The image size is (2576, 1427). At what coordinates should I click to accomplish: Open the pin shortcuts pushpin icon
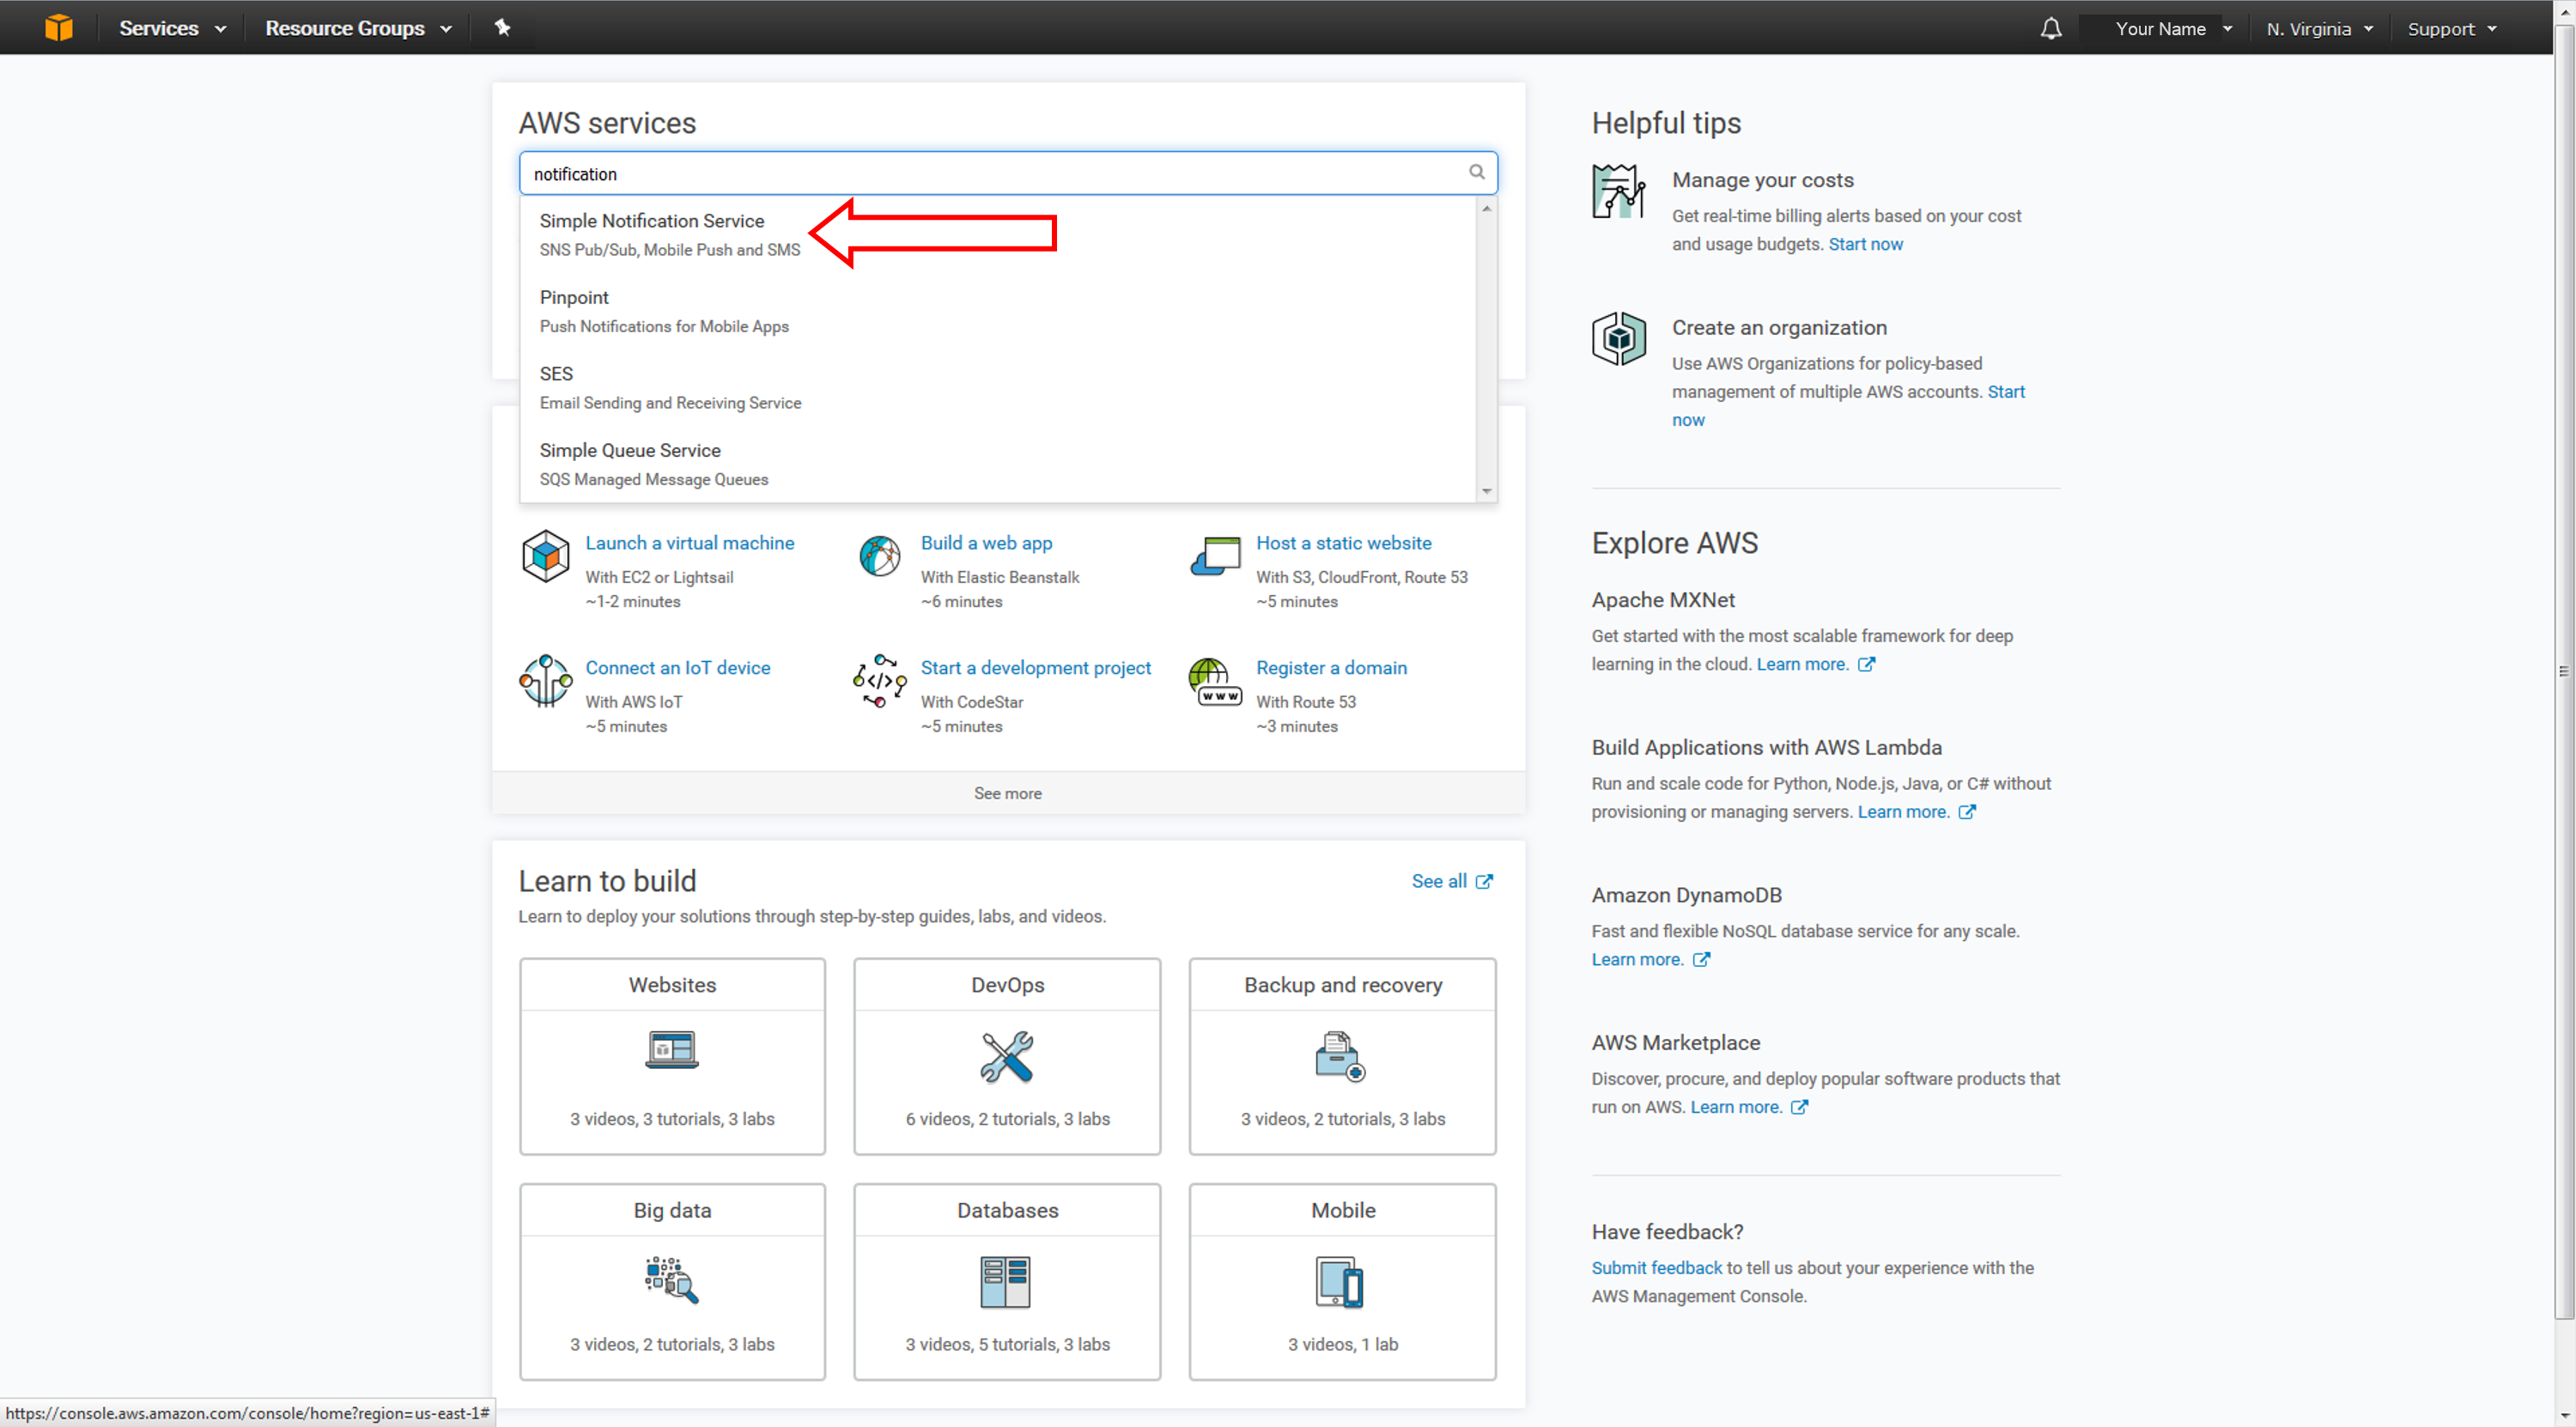click(x=502, y=28)
